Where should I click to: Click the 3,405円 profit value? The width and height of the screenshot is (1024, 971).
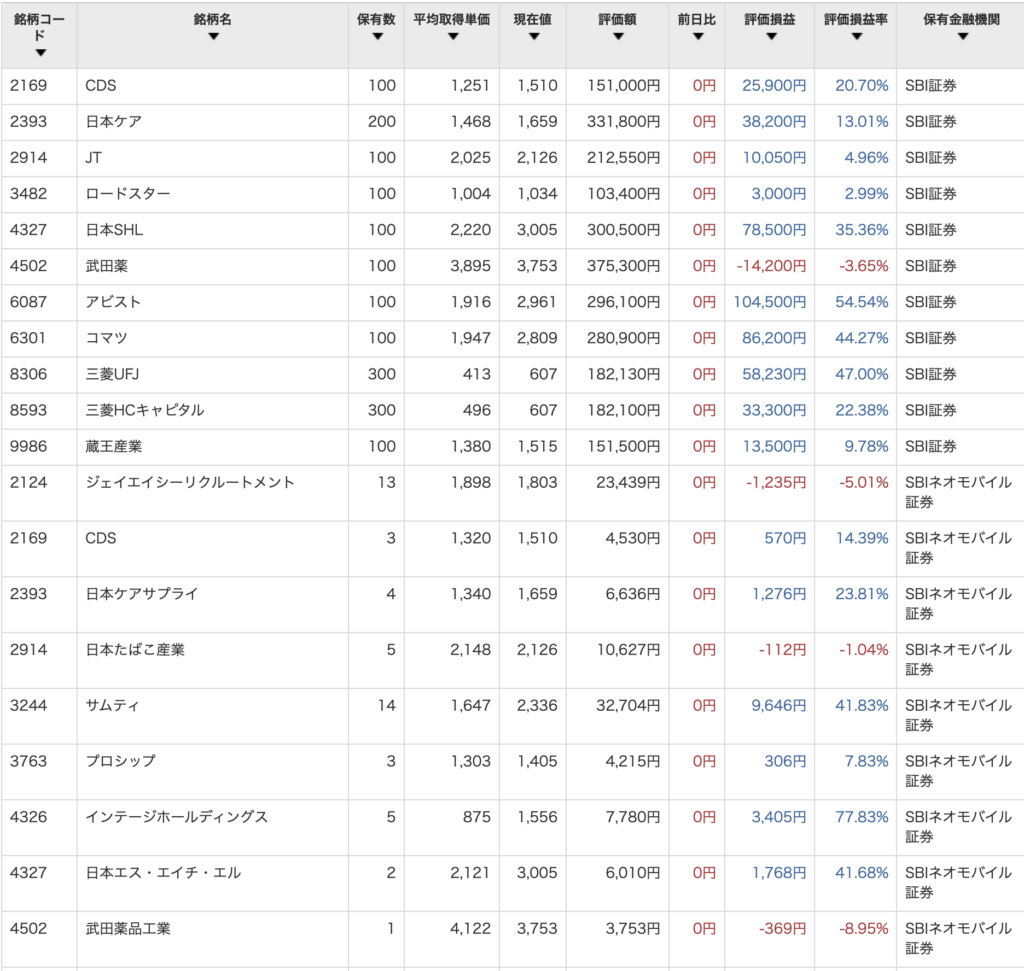coord(778,817)
